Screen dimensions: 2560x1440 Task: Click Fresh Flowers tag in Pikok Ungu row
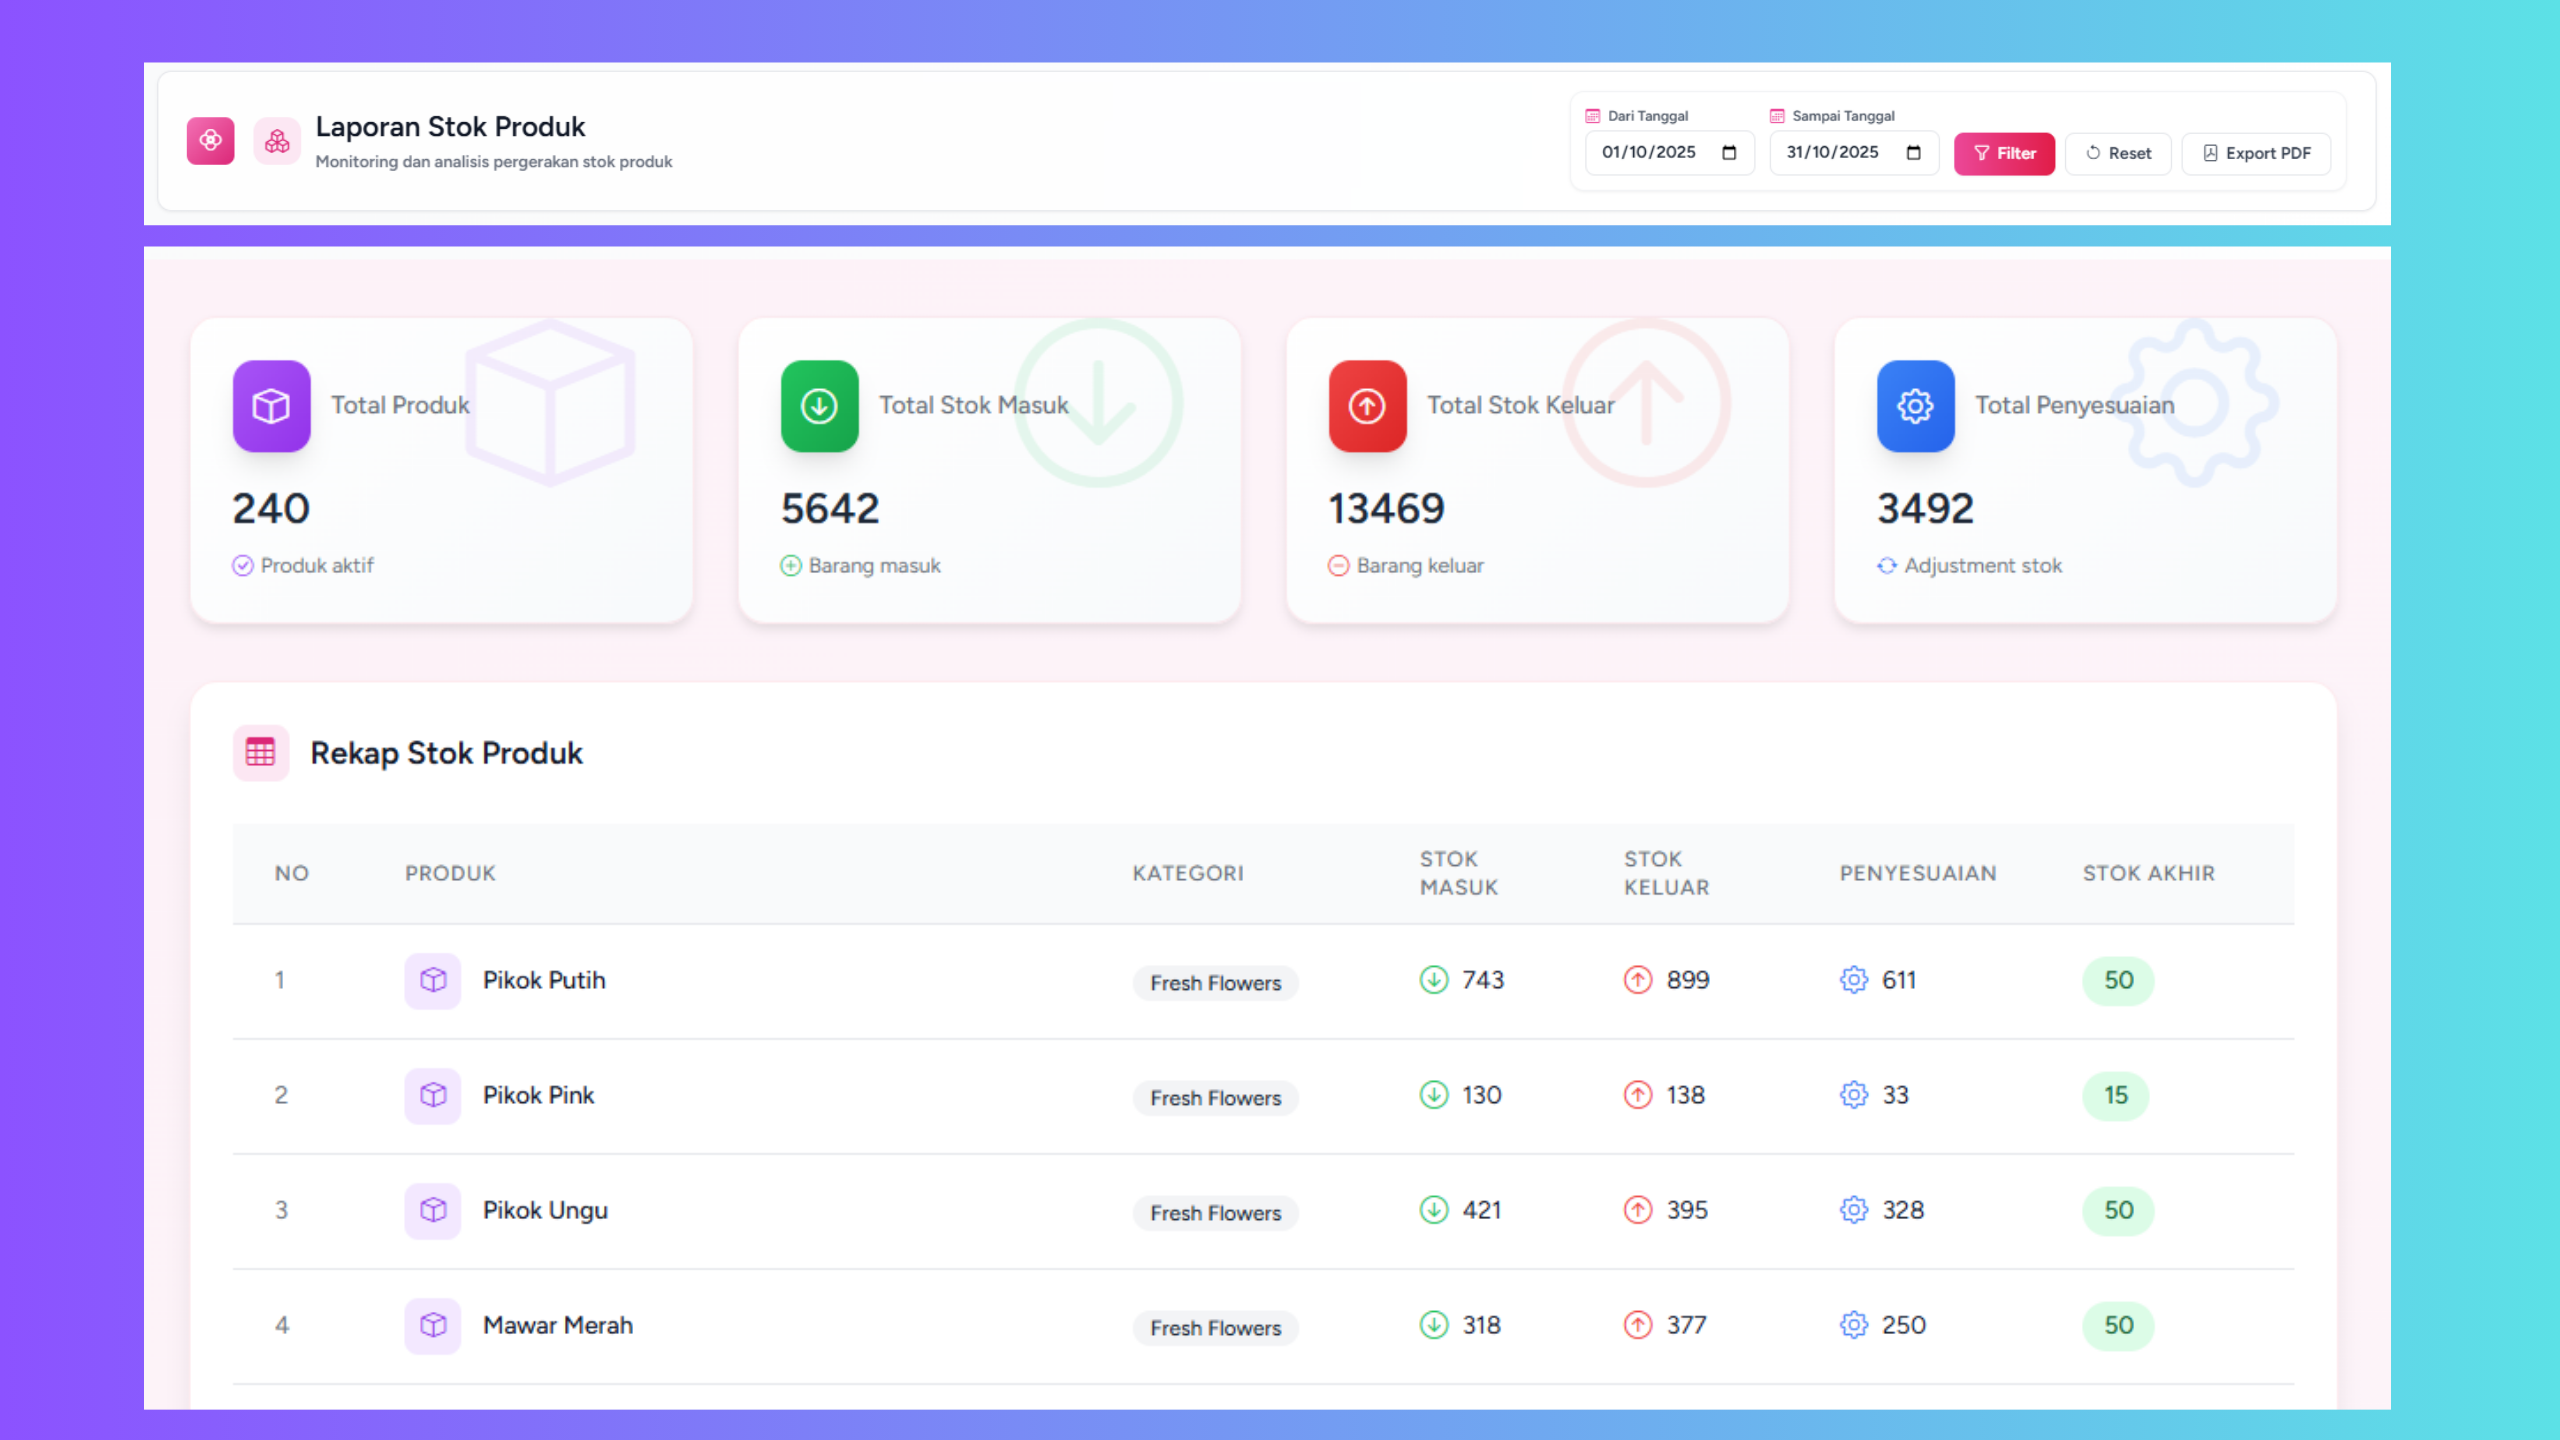pyautogui.click(x=1215, y=1213)
